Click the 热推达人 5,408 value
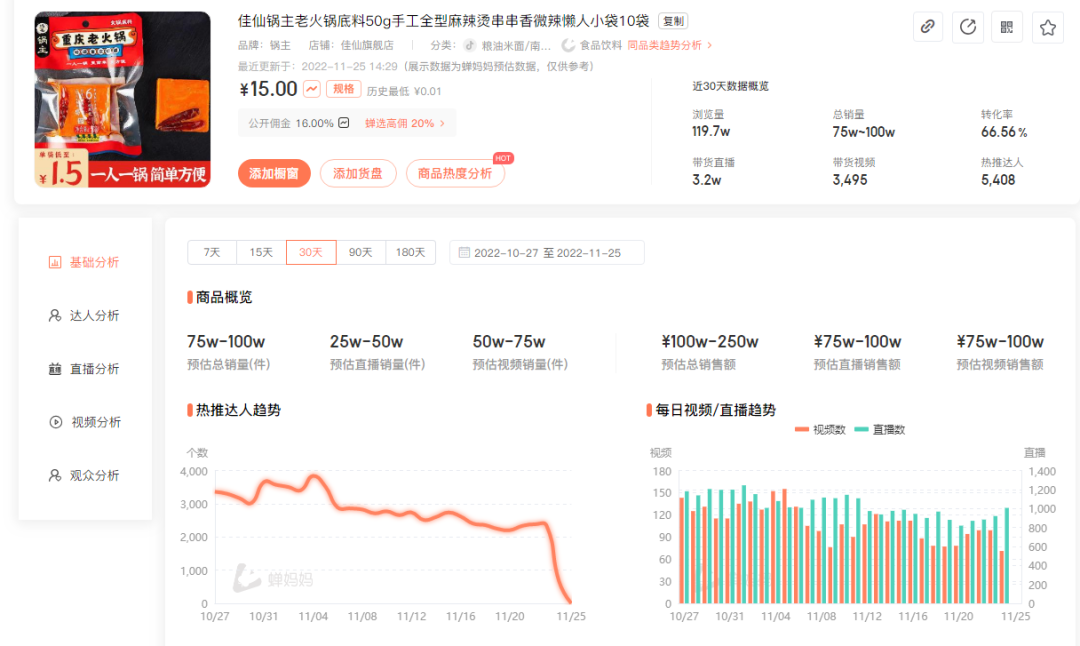The image size is (1080, 646). tap(998, 180)
